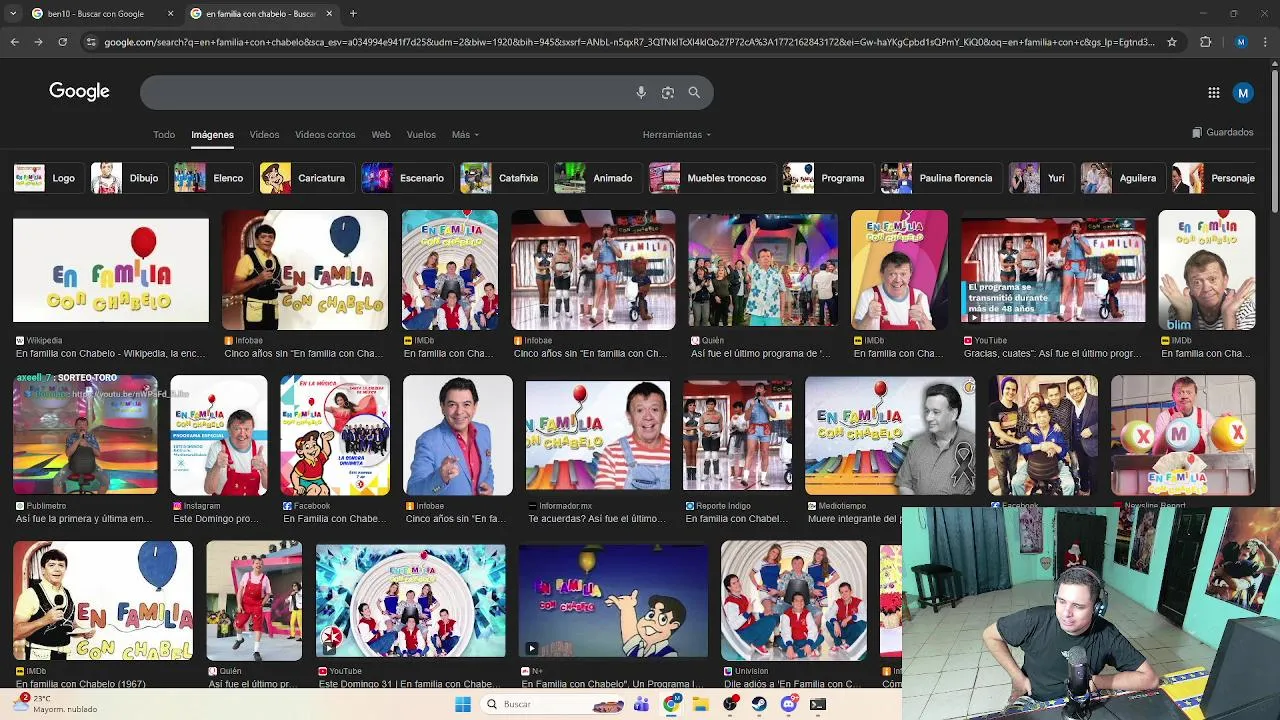1280x720 pixels.
Task: Open the Windows Start menu
Action: point(463,704)
